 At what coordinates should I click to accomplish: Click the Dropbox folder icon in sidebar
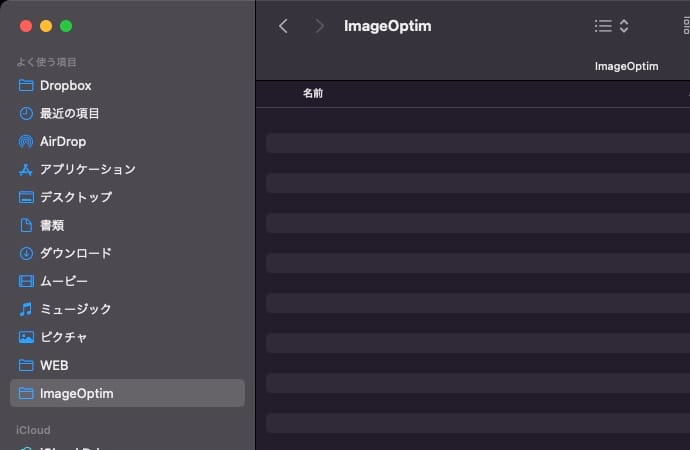pyautogui.click(x=26, y=86)
